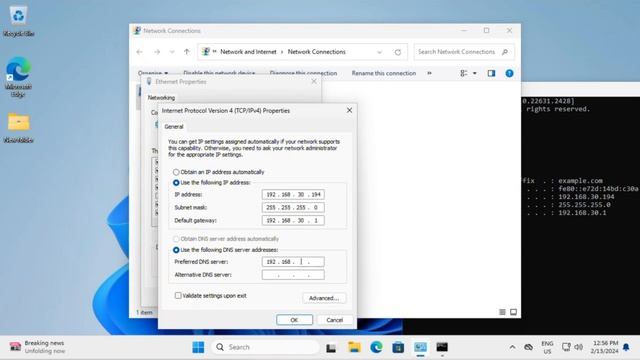Screen dimensions: 640x360
Task: Go back in Network Connections window
Action: click(140, 52)
